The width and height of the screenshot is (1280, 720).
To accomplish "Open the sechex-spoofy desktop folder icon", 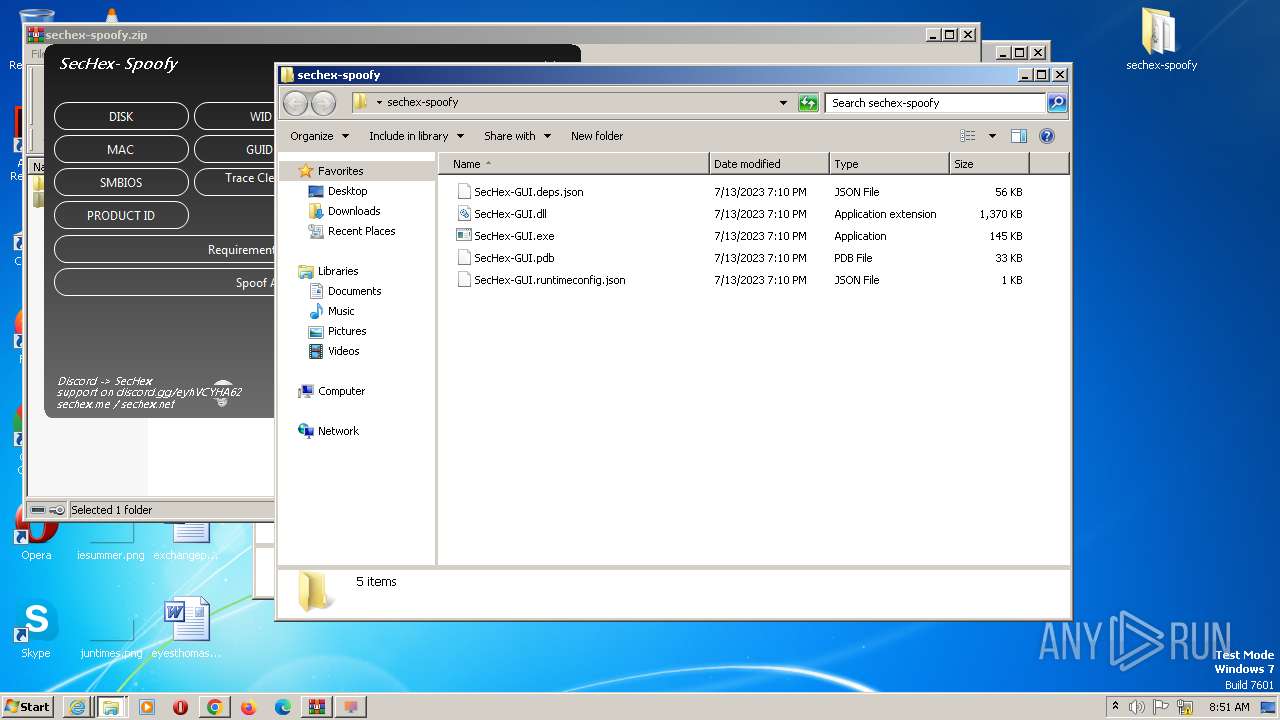I will pos(1161,40).
